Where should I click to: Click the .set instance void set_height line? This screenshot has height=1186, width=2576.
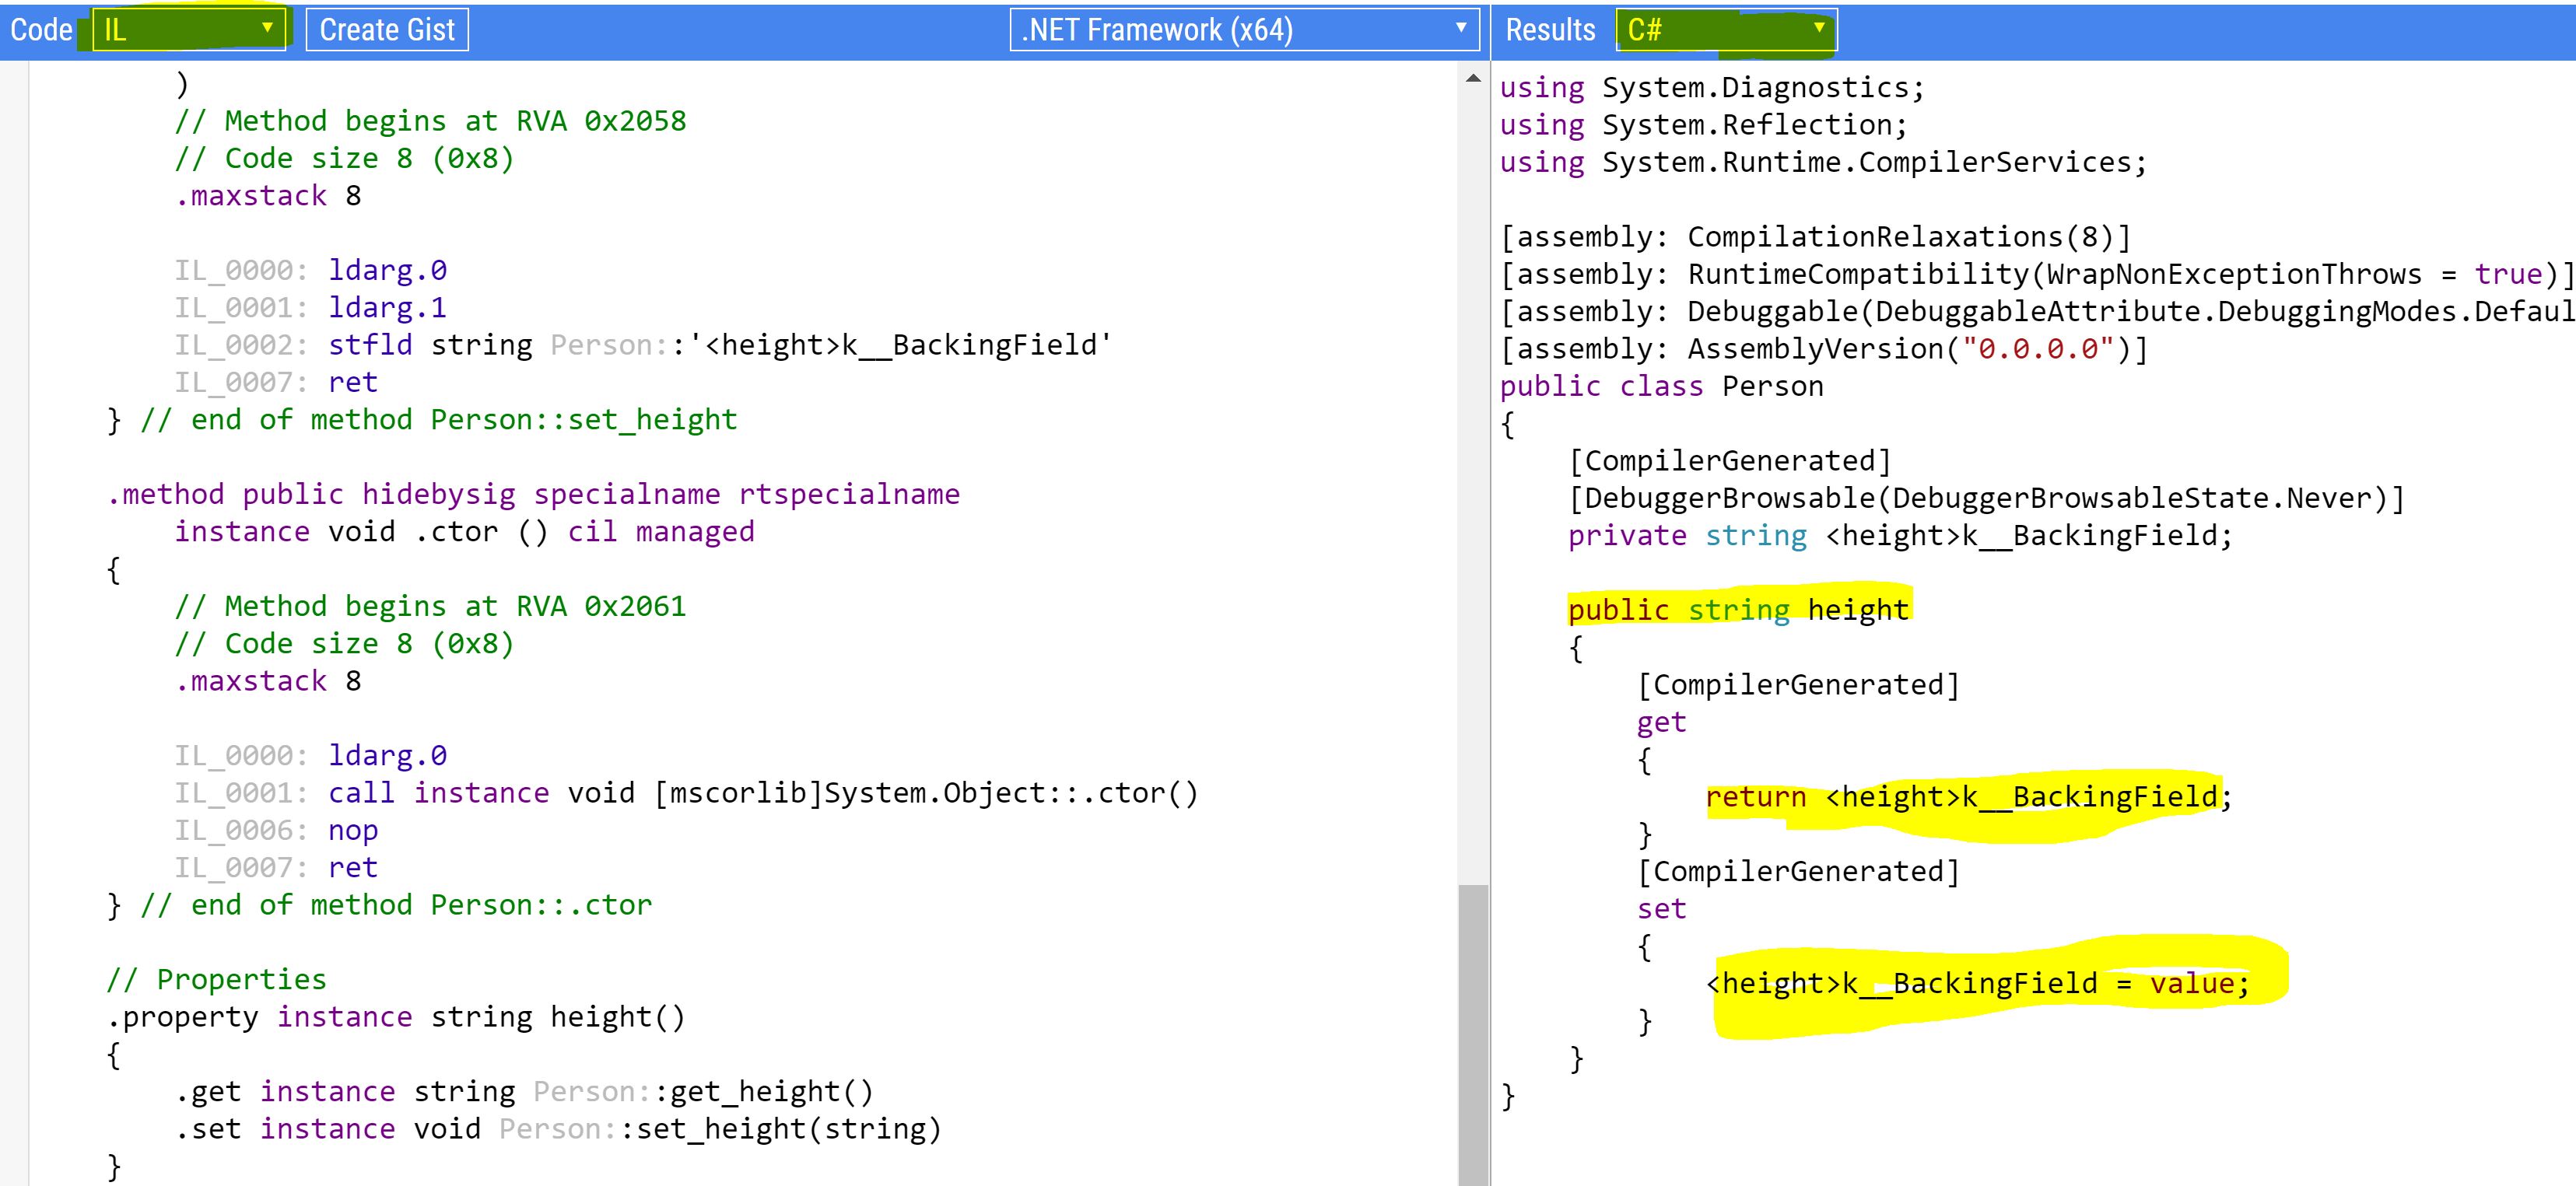[558, 1129]
